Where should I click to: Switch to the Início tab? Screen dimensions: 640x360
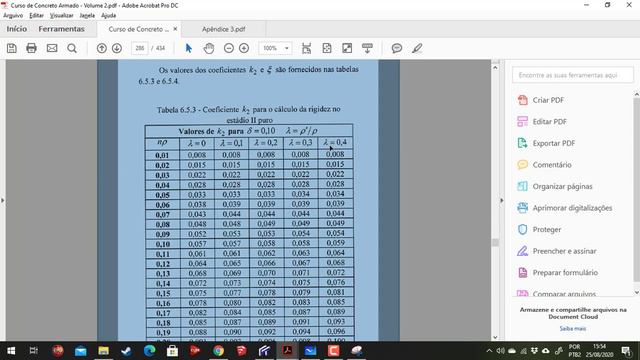click(x=17, y=29)
